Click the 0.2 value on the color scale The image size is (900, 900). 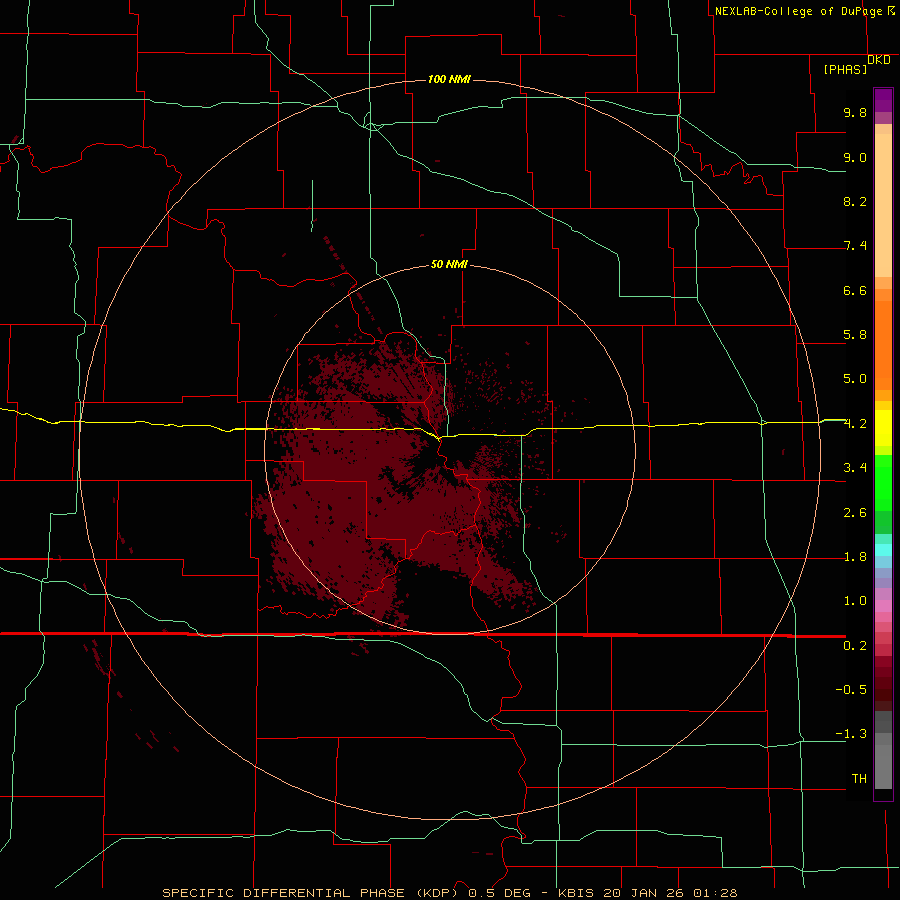tap(855, 646)
